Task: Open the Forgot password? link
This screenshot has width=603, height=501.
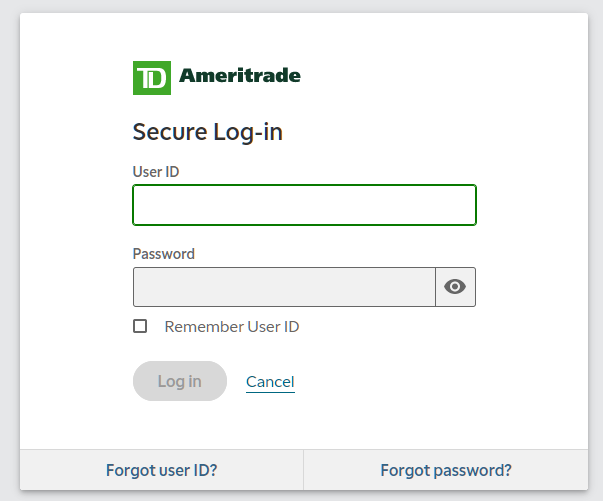Action: click(446, 470)
